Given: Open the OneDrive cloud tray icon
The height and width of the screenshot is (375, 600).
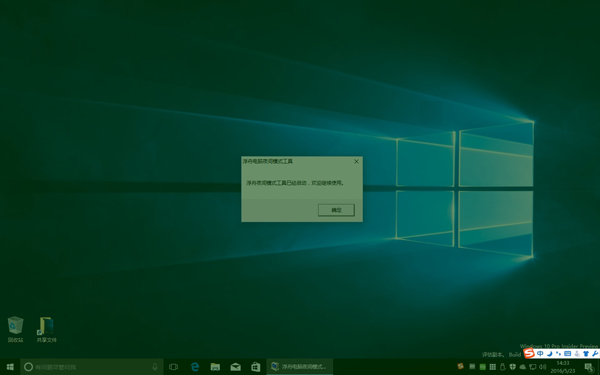Looking at the screenshot, I should tap(523, 367).
